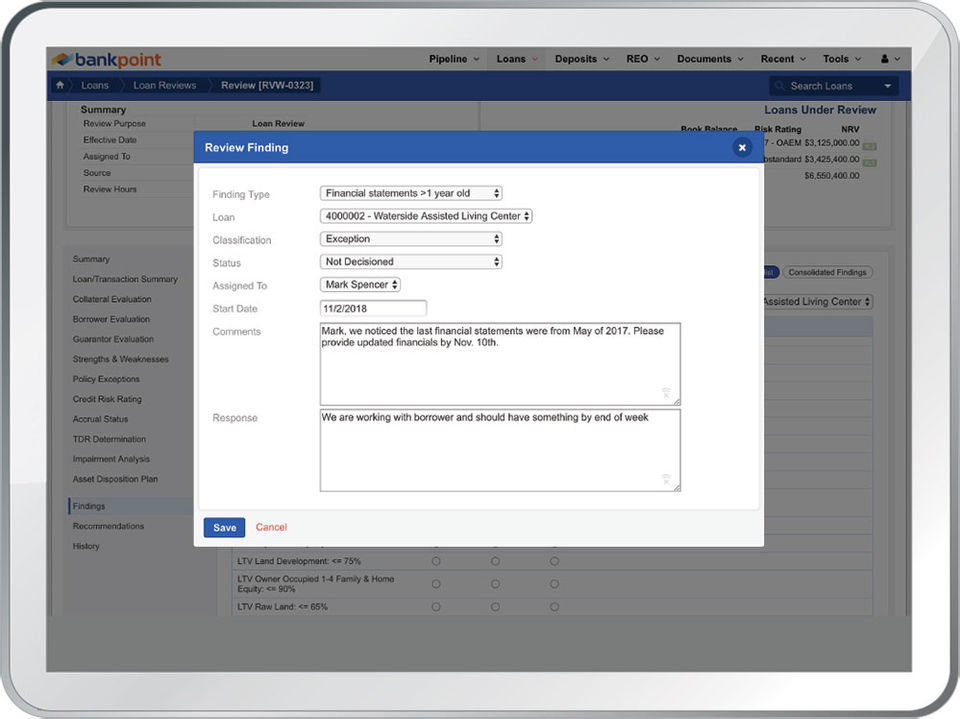This screenshot has height=719, width=960.
Task: Expand the Search Loans dropdown arrow
Action: click(887, 86)
